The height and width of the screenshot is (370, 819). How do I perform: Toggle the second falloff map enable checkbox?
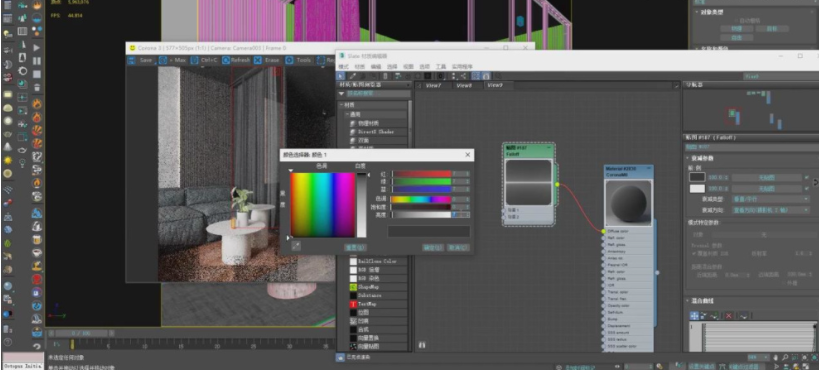(x=807, y=189)
